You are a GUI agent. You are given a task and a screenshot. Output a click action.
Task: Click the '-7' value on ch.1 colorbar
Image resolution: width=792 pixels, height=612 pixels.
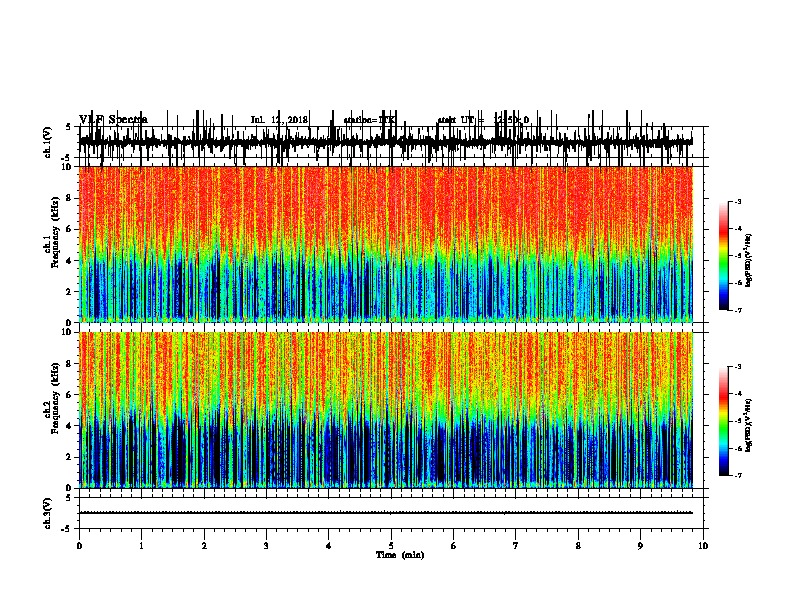[x=737, y=310]
